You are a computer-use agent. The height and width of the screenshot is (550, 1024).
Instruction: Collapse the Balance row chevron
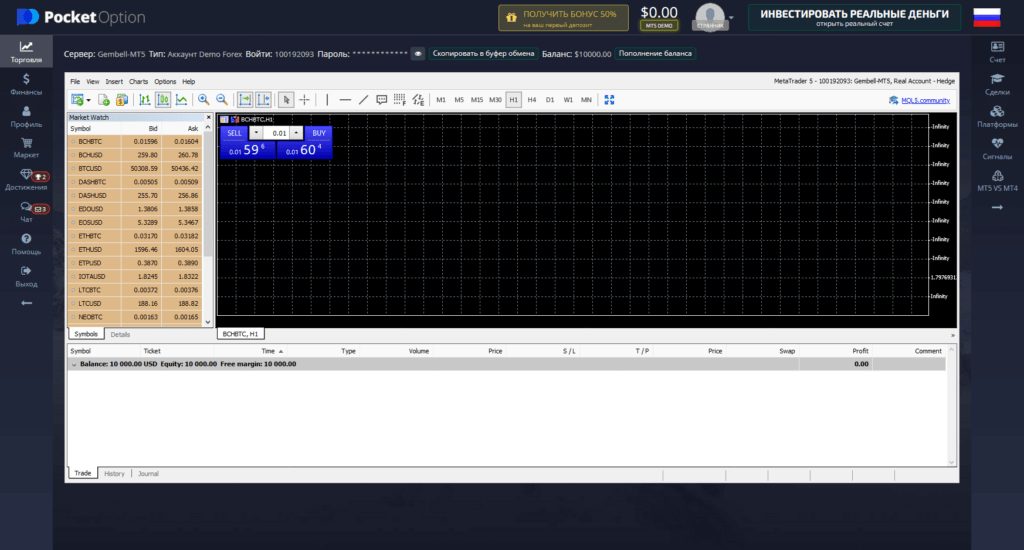[x=73, y=364]
